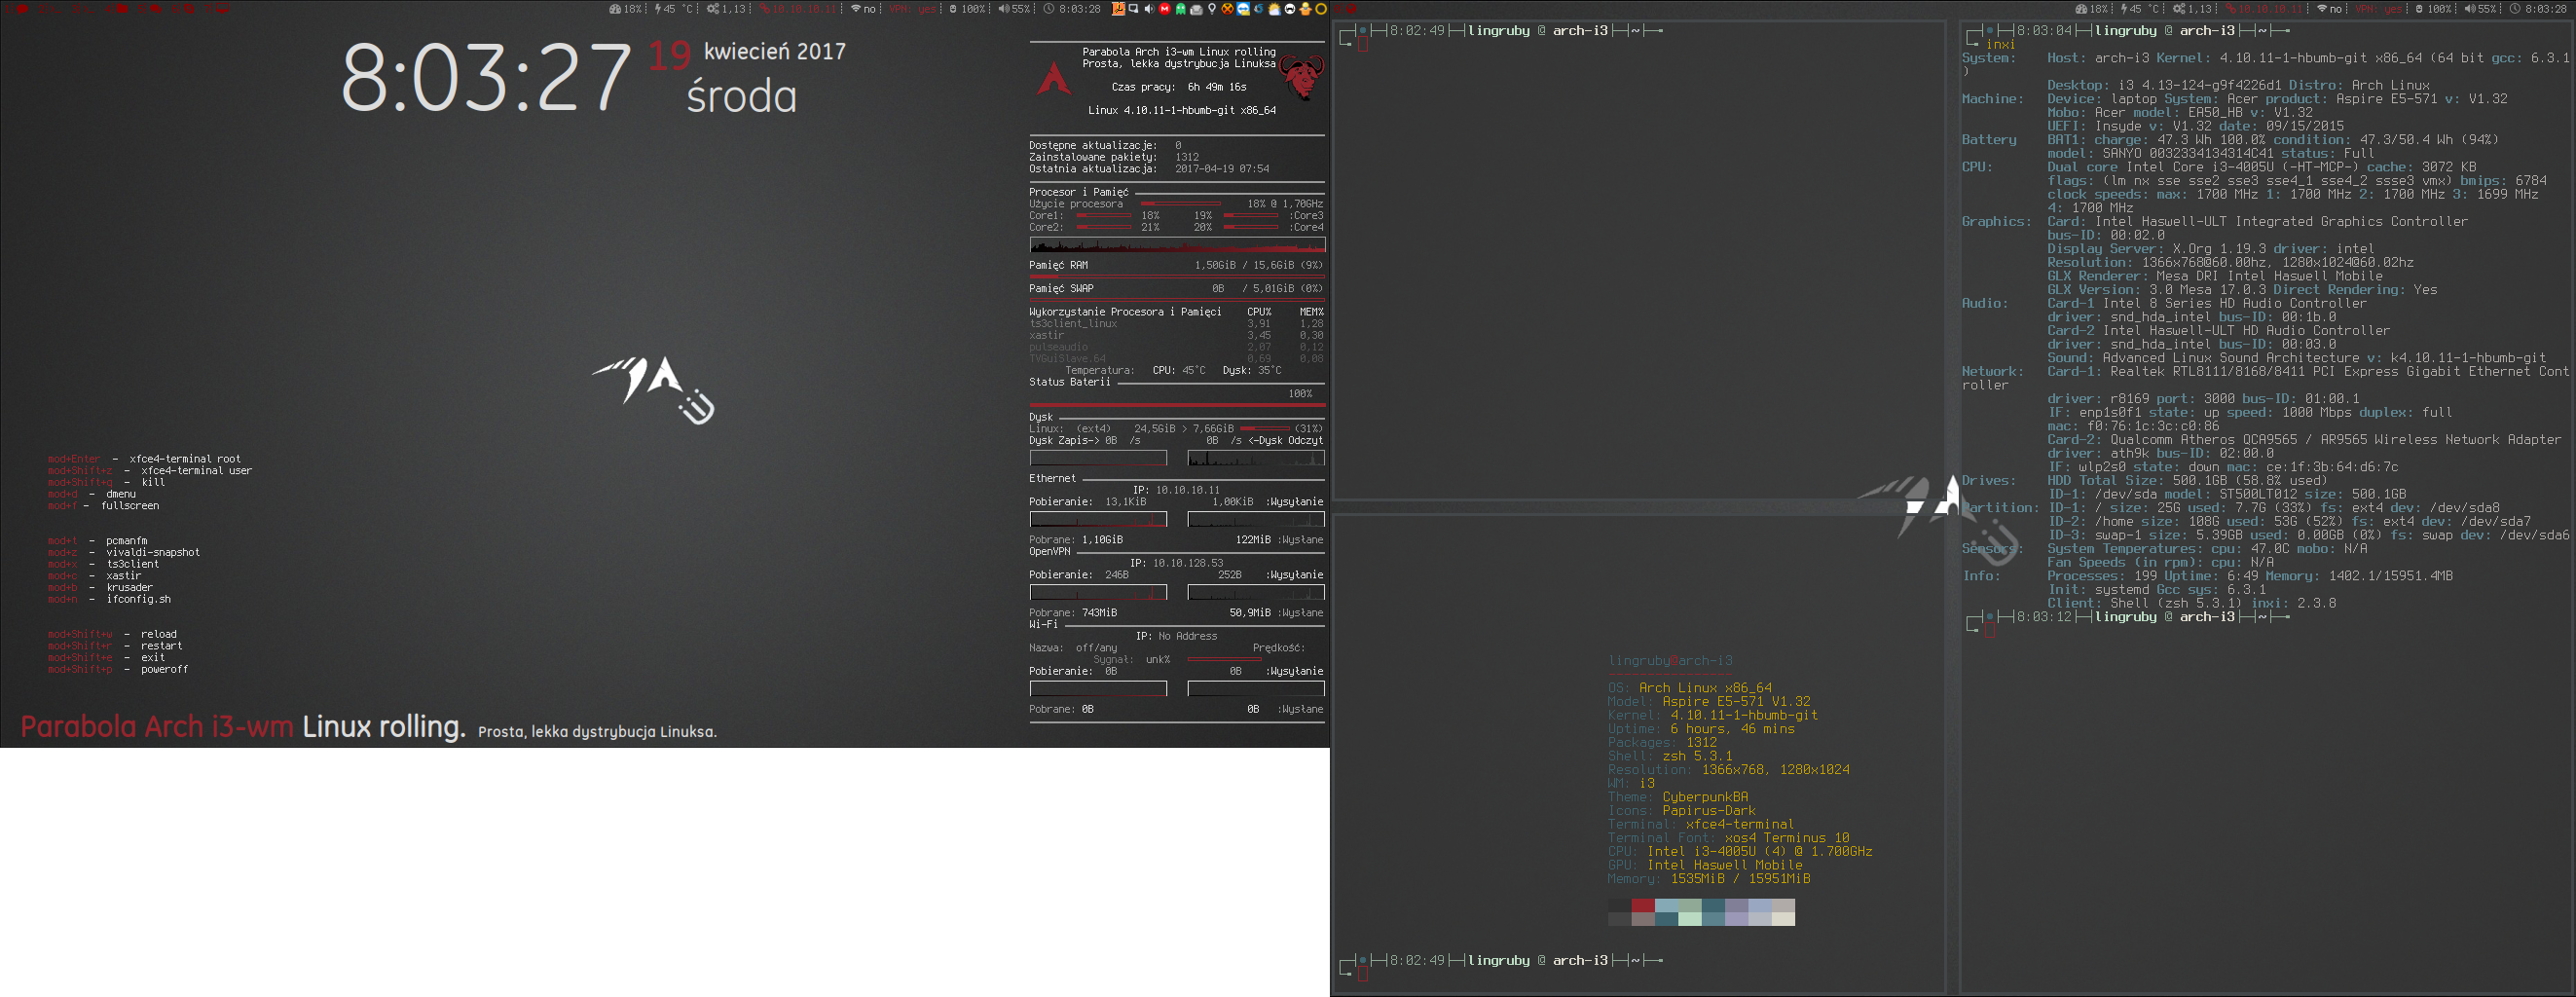Open the weather tray icon
This screenshot has width=2576, height=997.
(x=1275, y=9)
